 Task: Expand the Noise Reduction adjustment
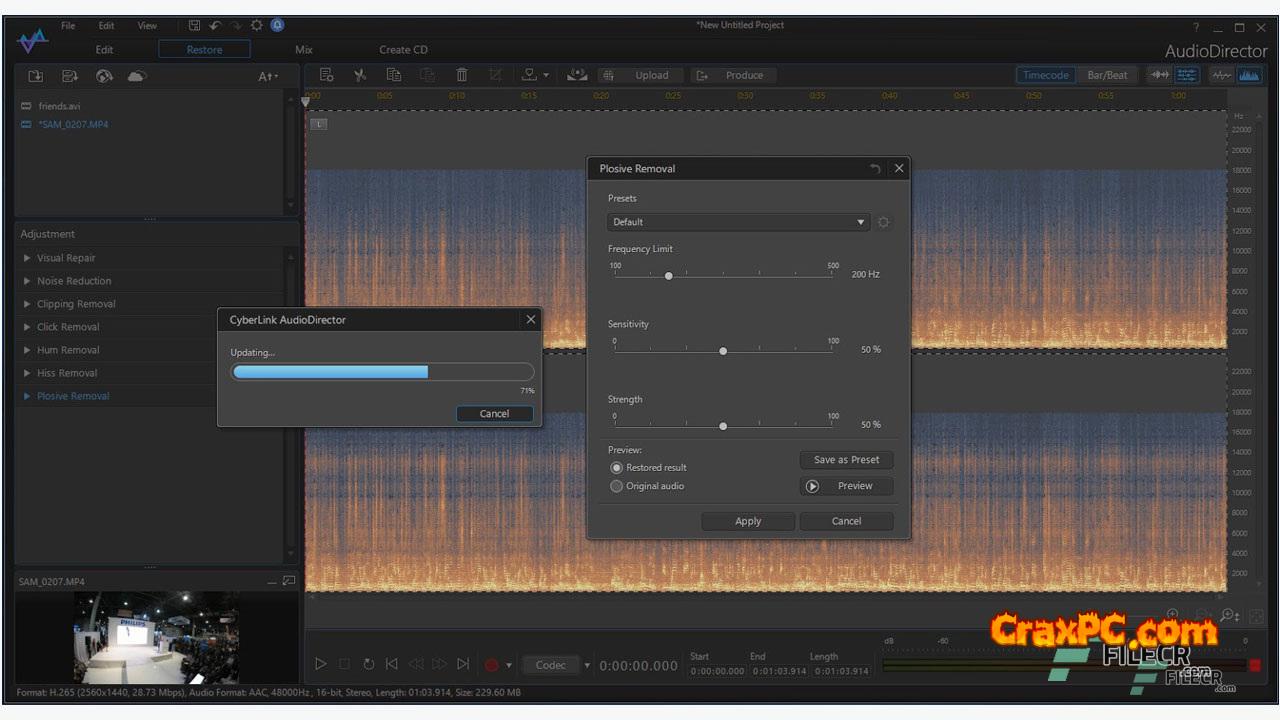tap(74, 281)
